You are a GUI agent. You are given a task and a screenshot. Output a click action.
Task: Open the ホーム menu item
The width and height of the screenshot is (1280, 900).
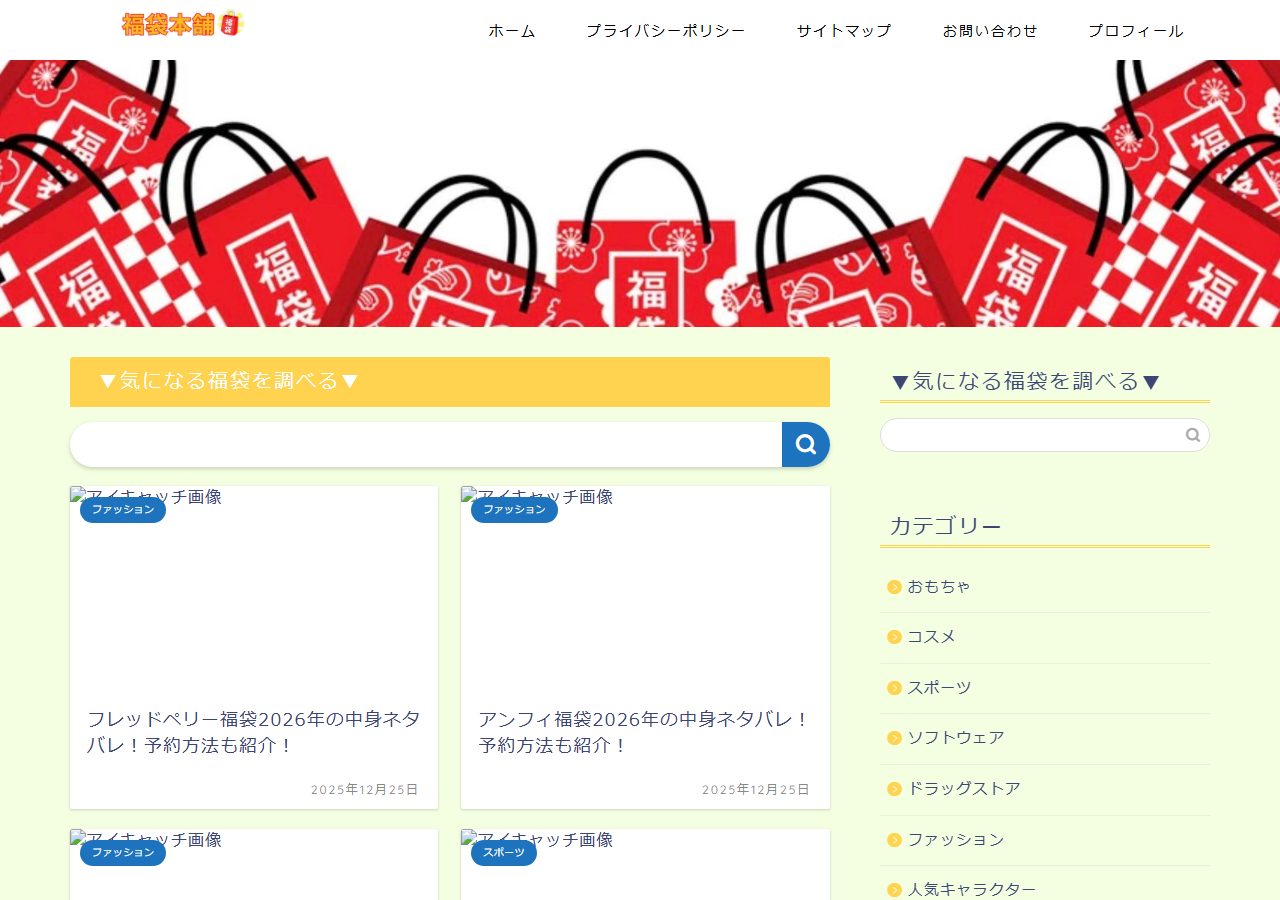click(x=512, y=31)
